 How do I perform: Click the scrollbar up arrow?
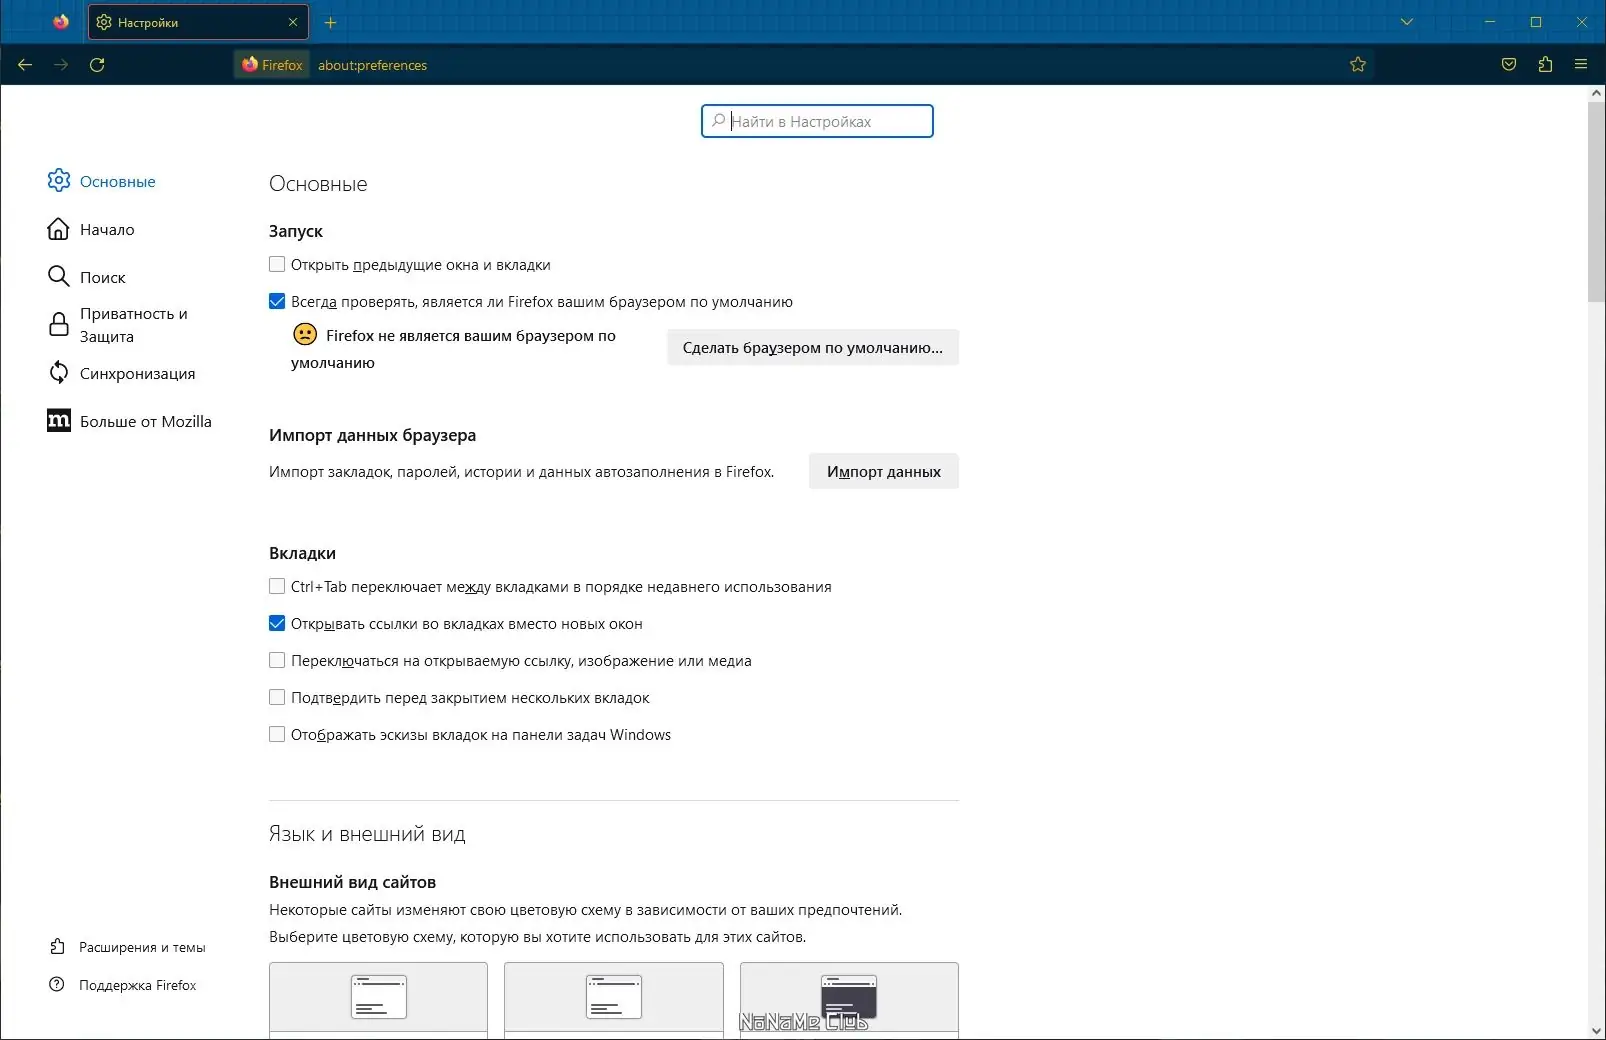[1596, 93]
